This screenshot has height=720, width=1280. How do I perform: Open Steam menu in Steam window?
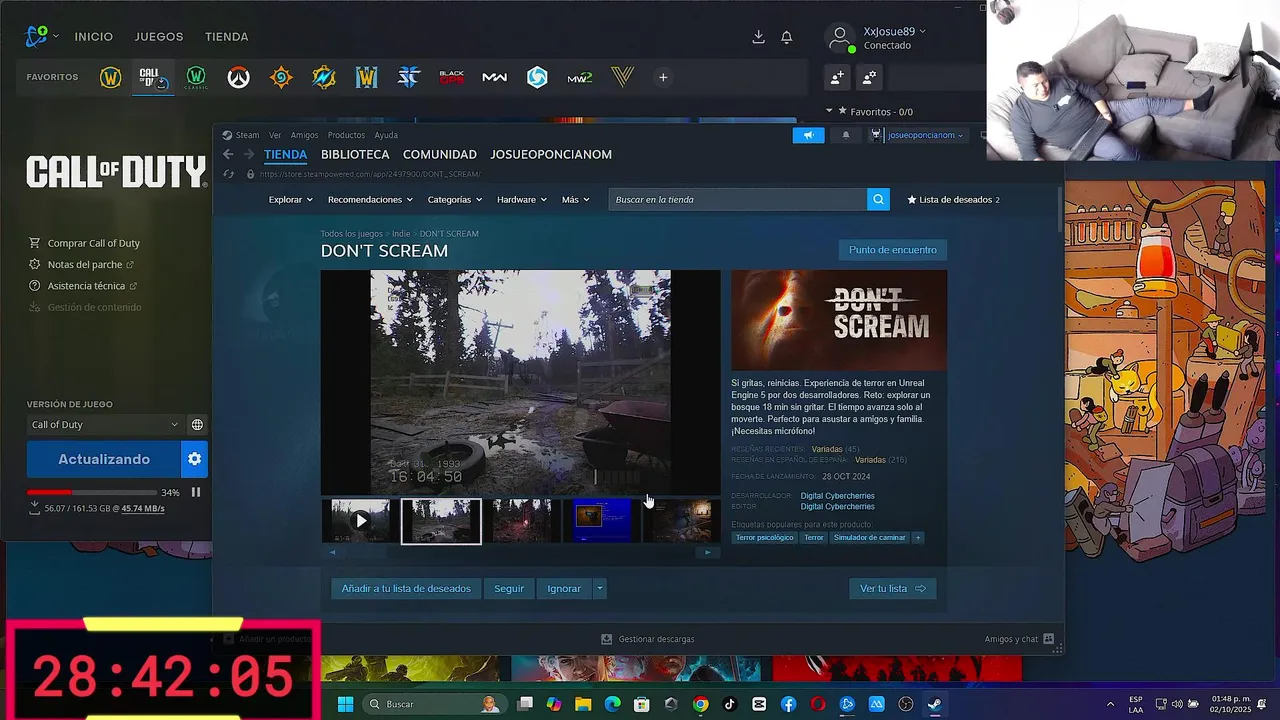247,135
